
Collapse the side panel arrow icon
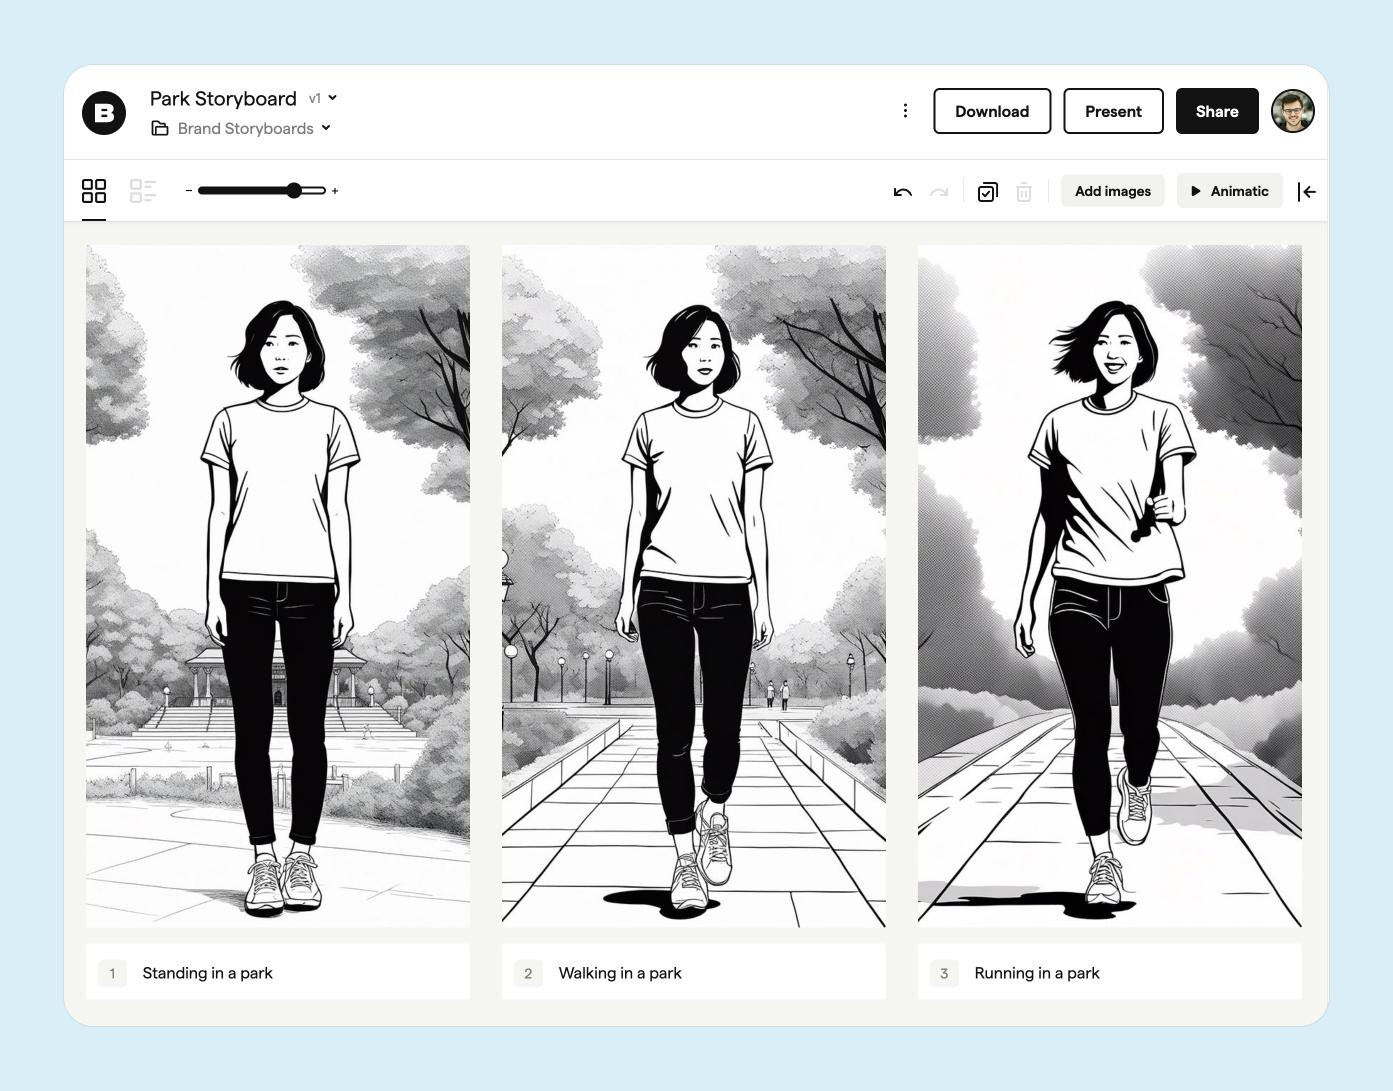1306,192
